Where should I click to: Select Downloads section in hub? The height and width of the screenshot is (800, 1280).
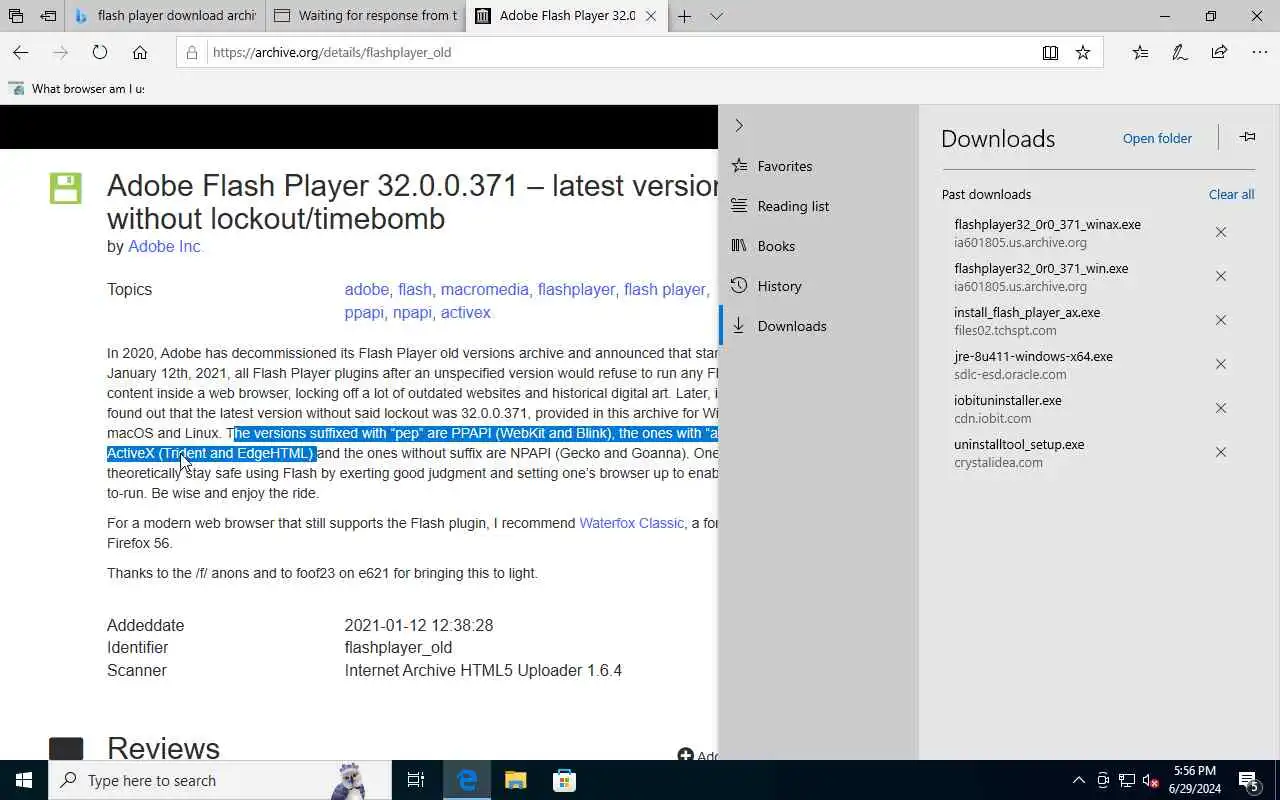tap(818, 326)
